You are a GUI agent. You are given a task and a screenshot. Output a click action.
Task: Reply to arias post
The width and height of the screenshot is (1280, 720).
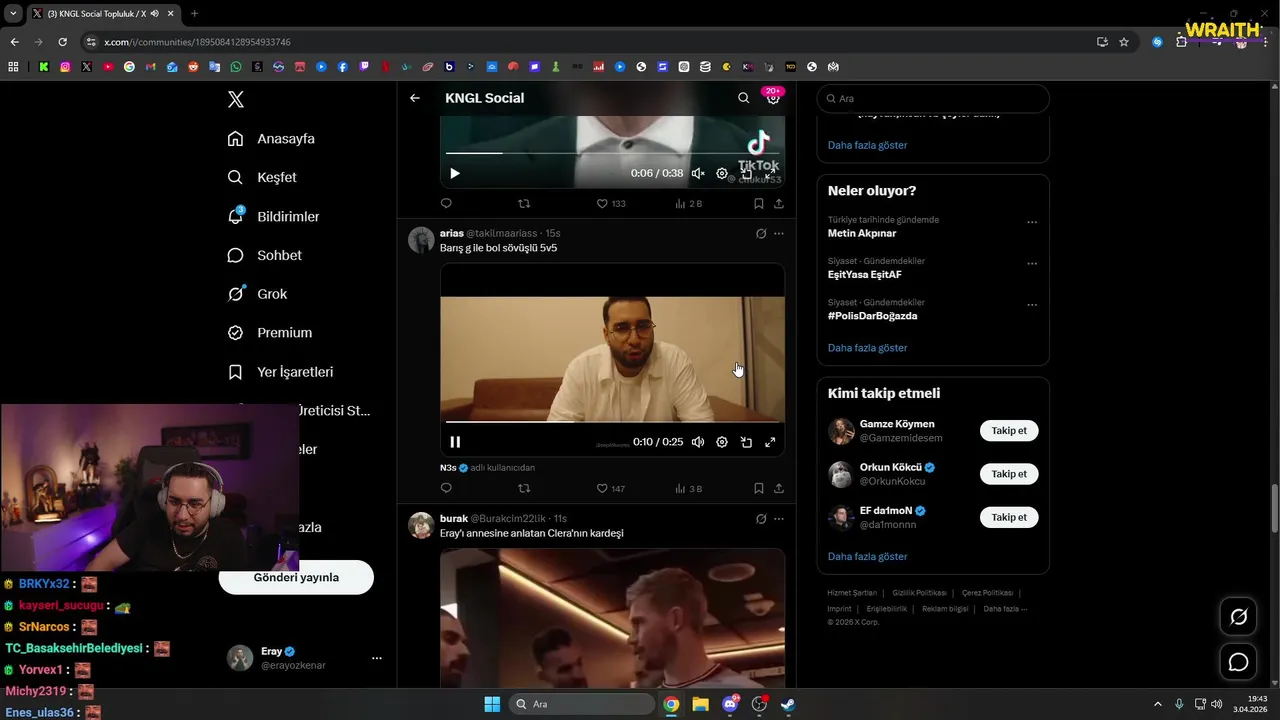(446, 488)
